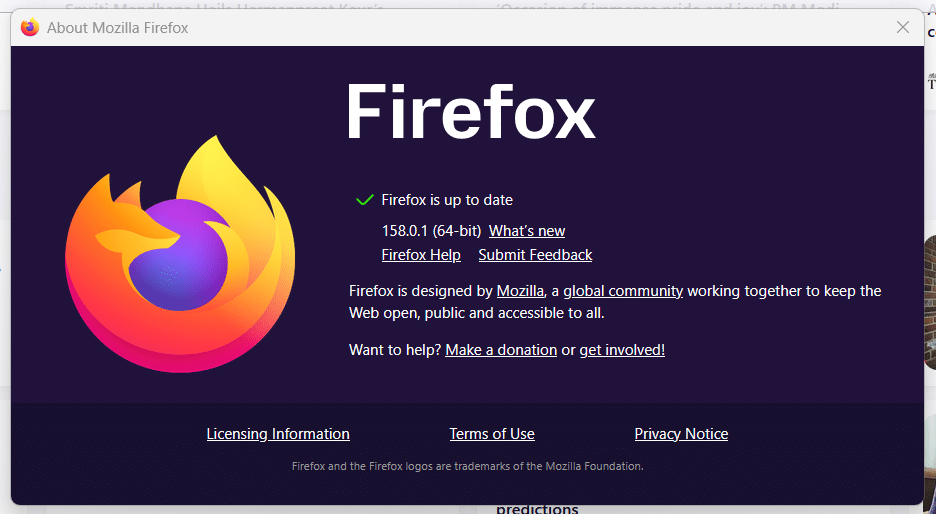The height and width of the screenshot is (514, 936).
Task: Open the Firefox Help link
Action: coord(421,255)
